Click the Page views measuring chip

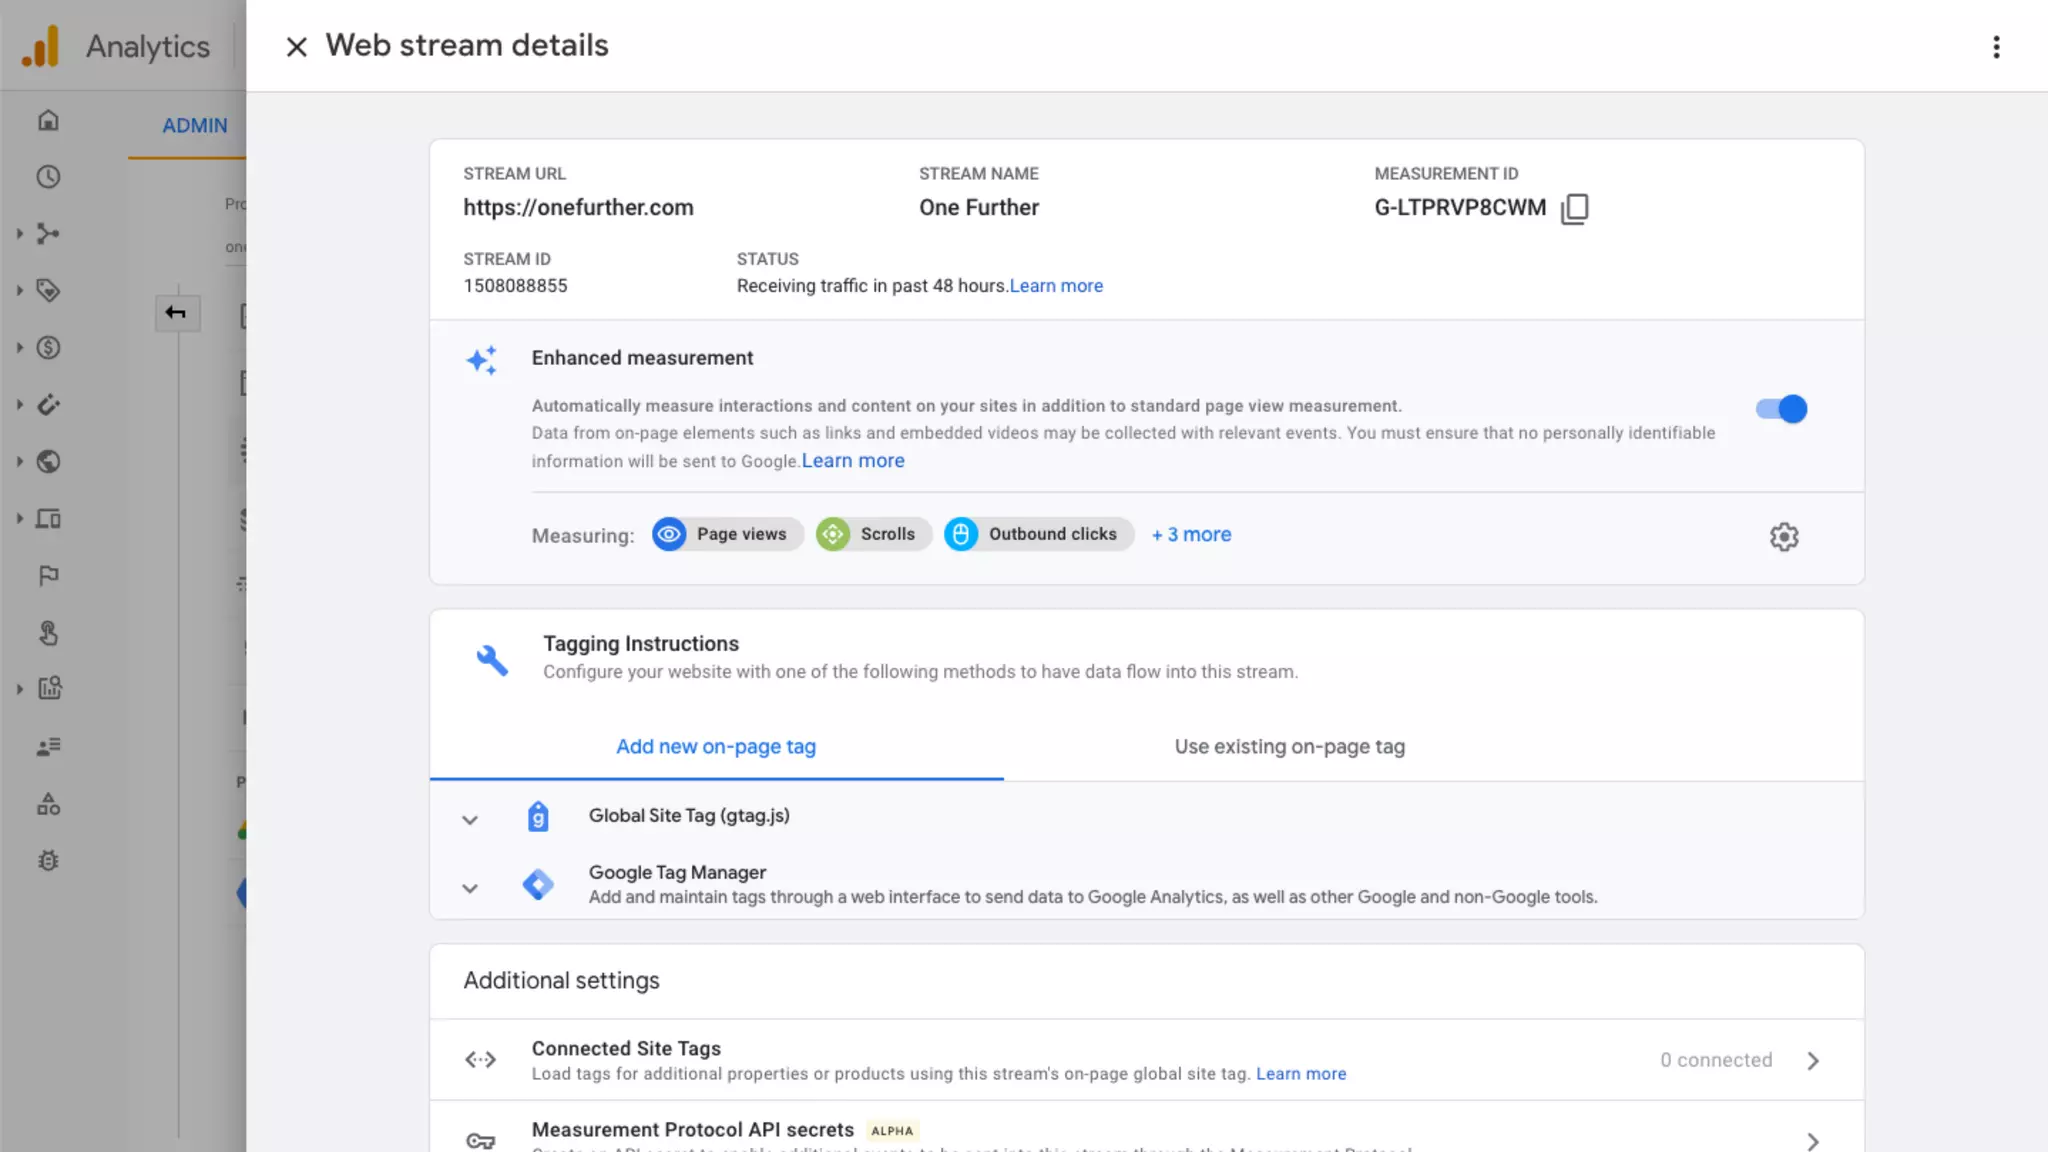[x=728, y=535]
